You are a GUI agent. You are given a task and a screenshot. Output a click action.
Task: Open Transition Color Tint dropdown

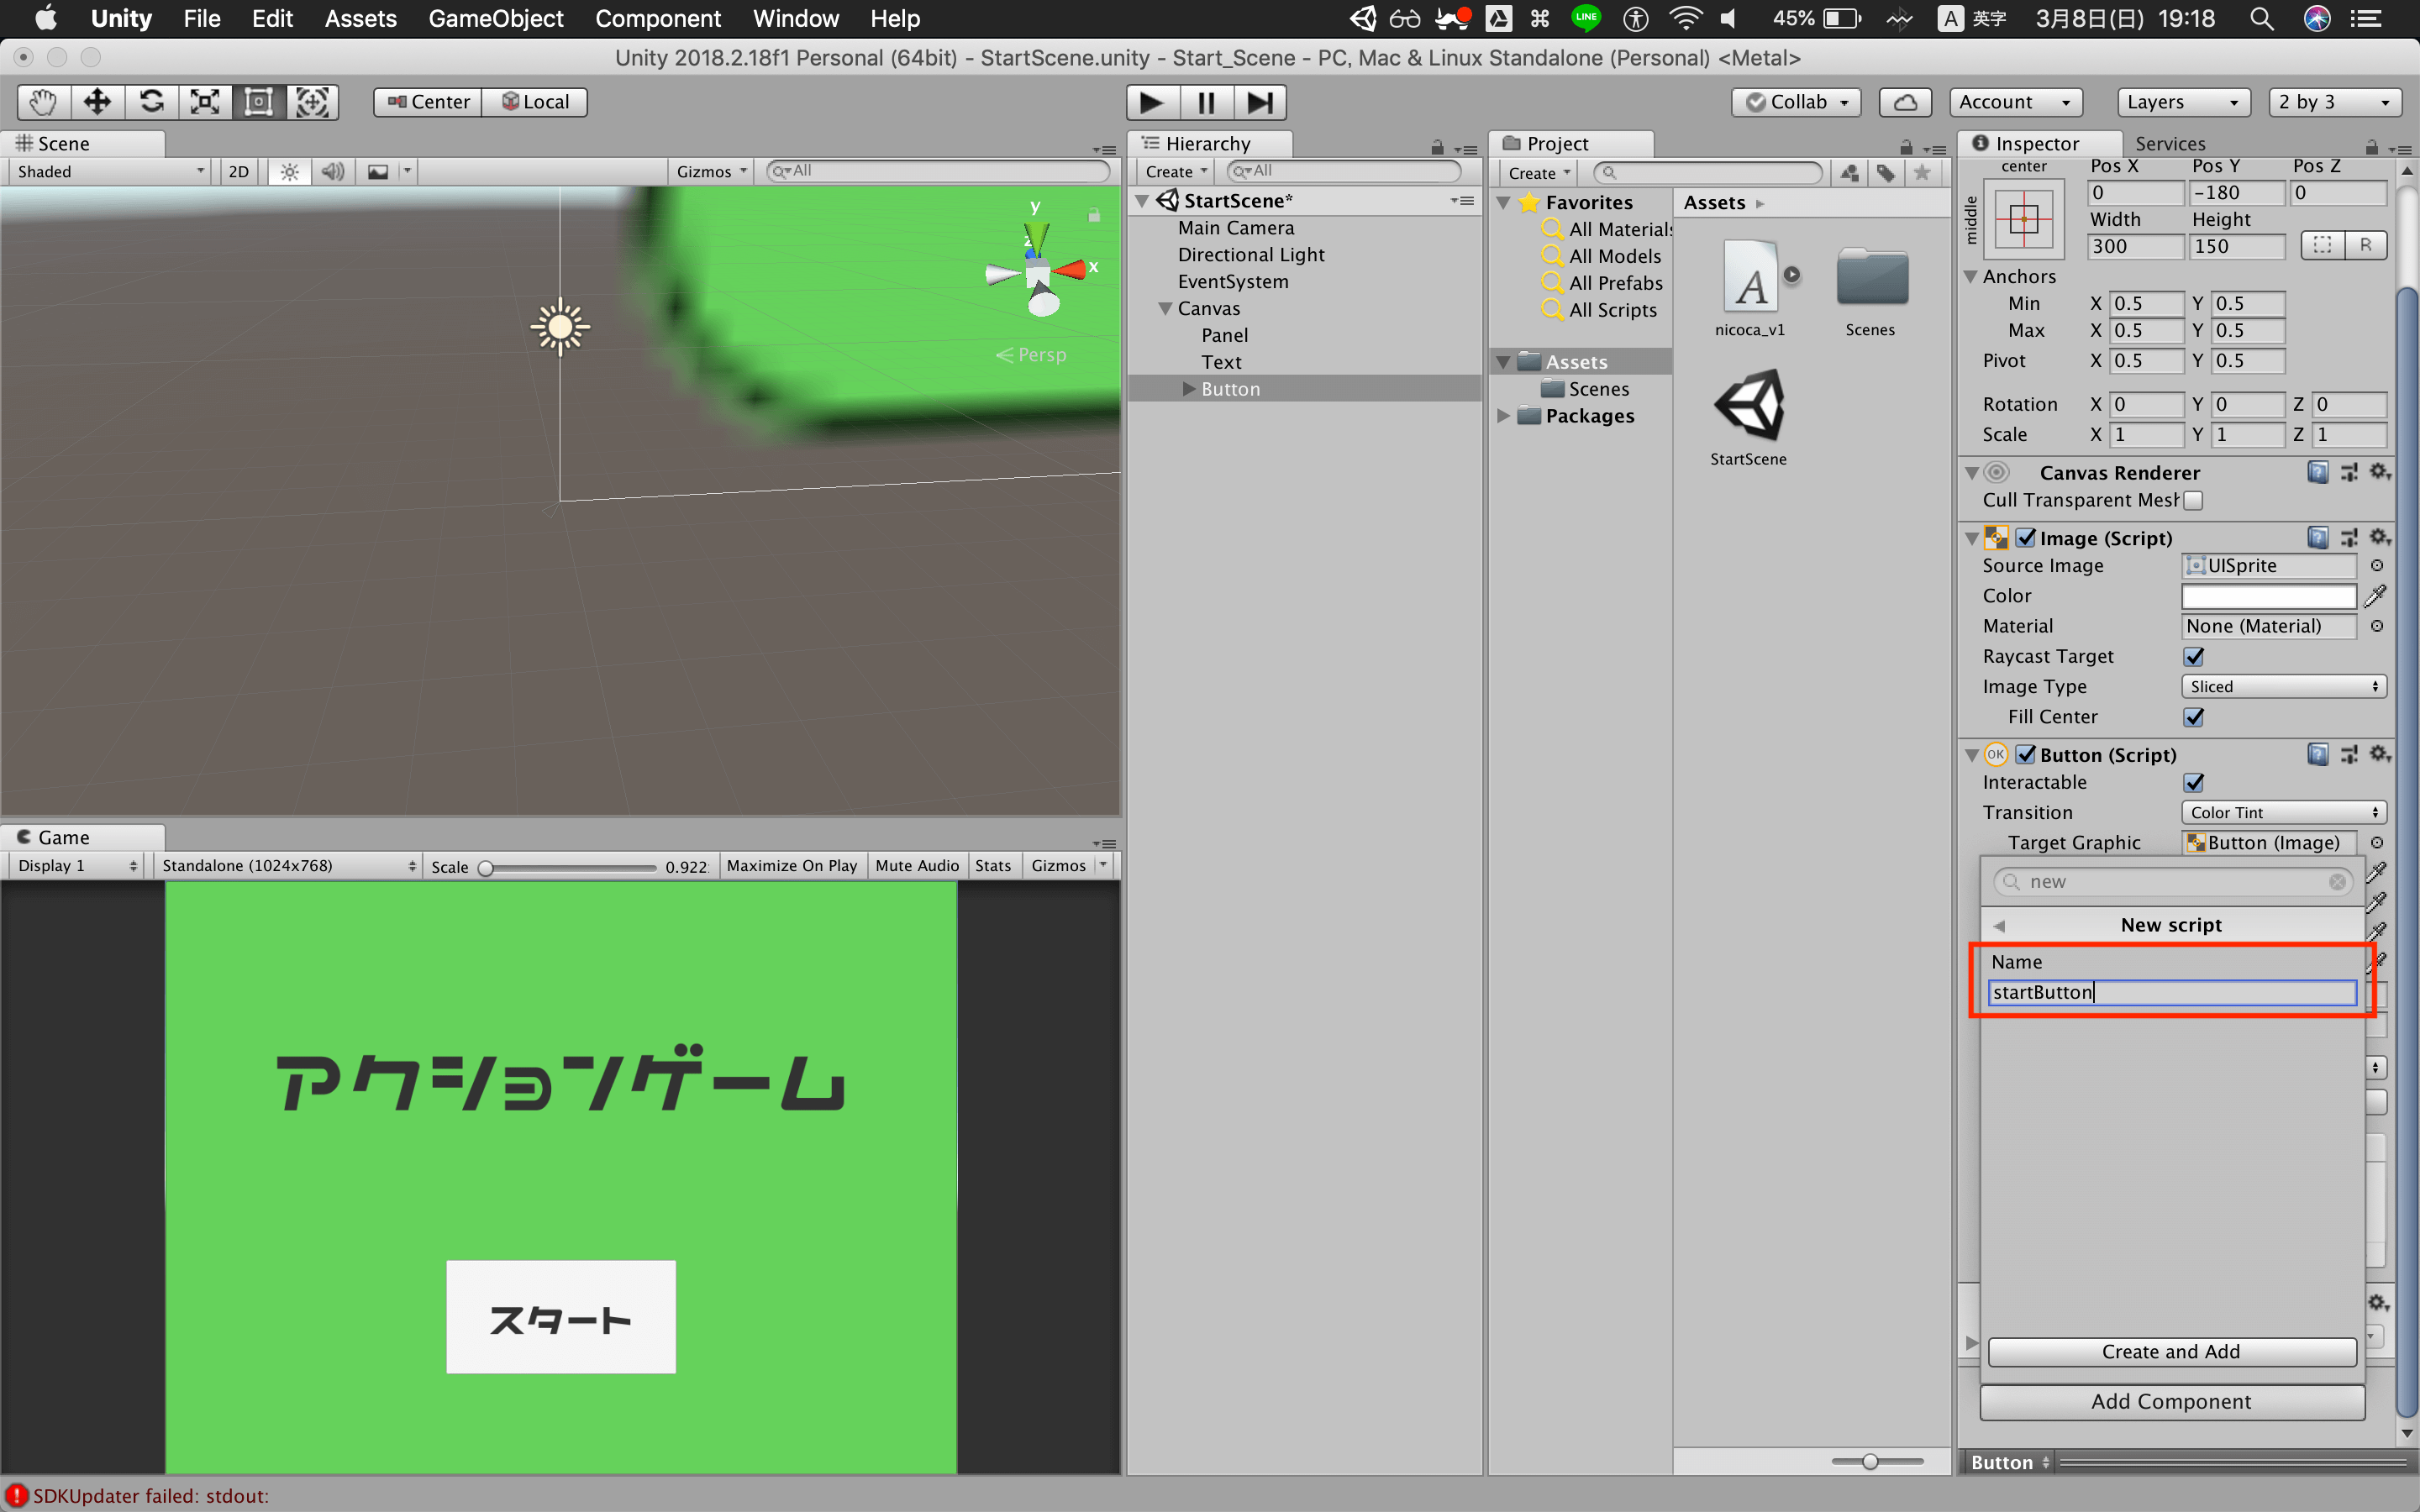pyautogui.click(x=2284, y=813)
